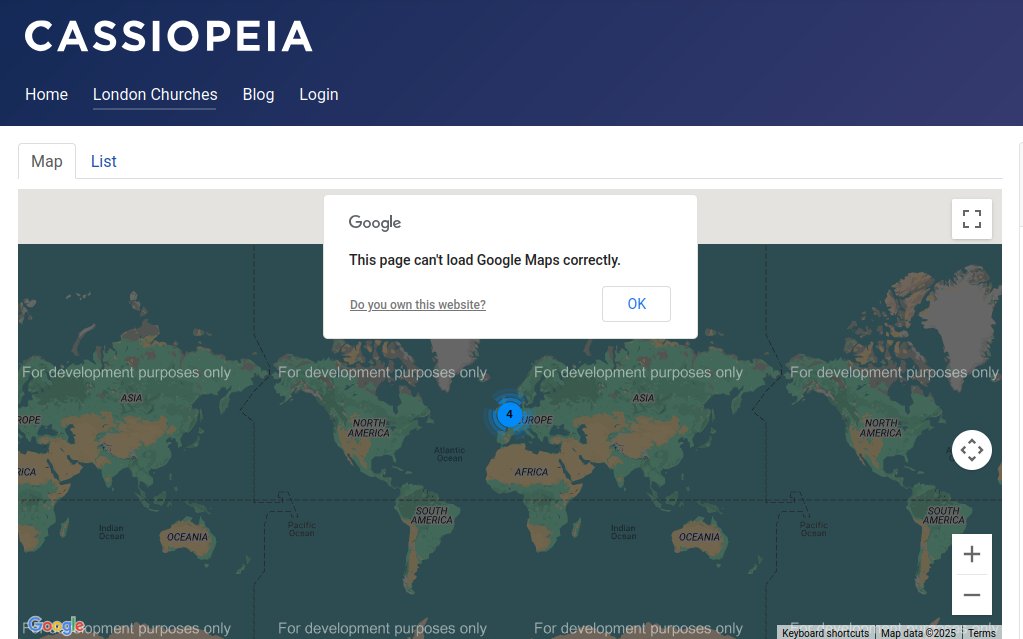Click the 'AFRICA' map label
The width and height of the screenshot is (1023, 639).
point(531,472)
